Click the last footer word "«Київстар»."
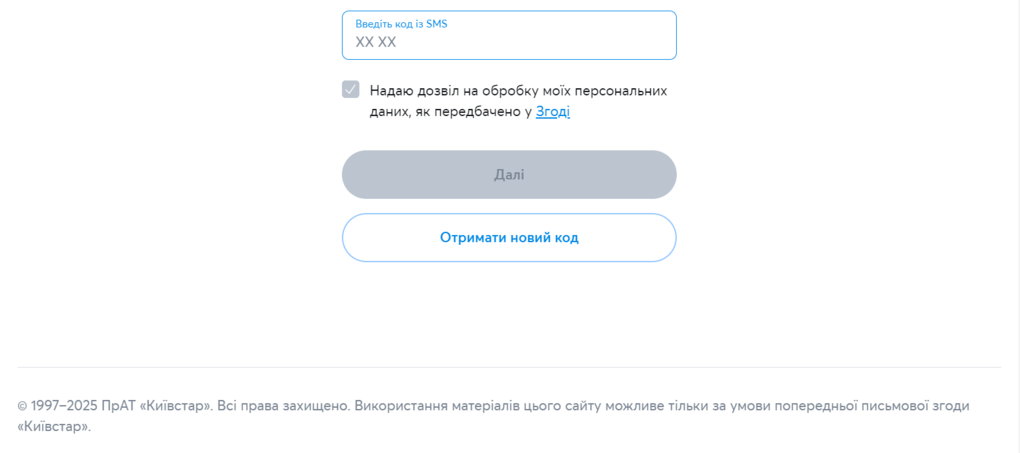Viewport: 1020px width, 453px height. (x=54, y=427)
